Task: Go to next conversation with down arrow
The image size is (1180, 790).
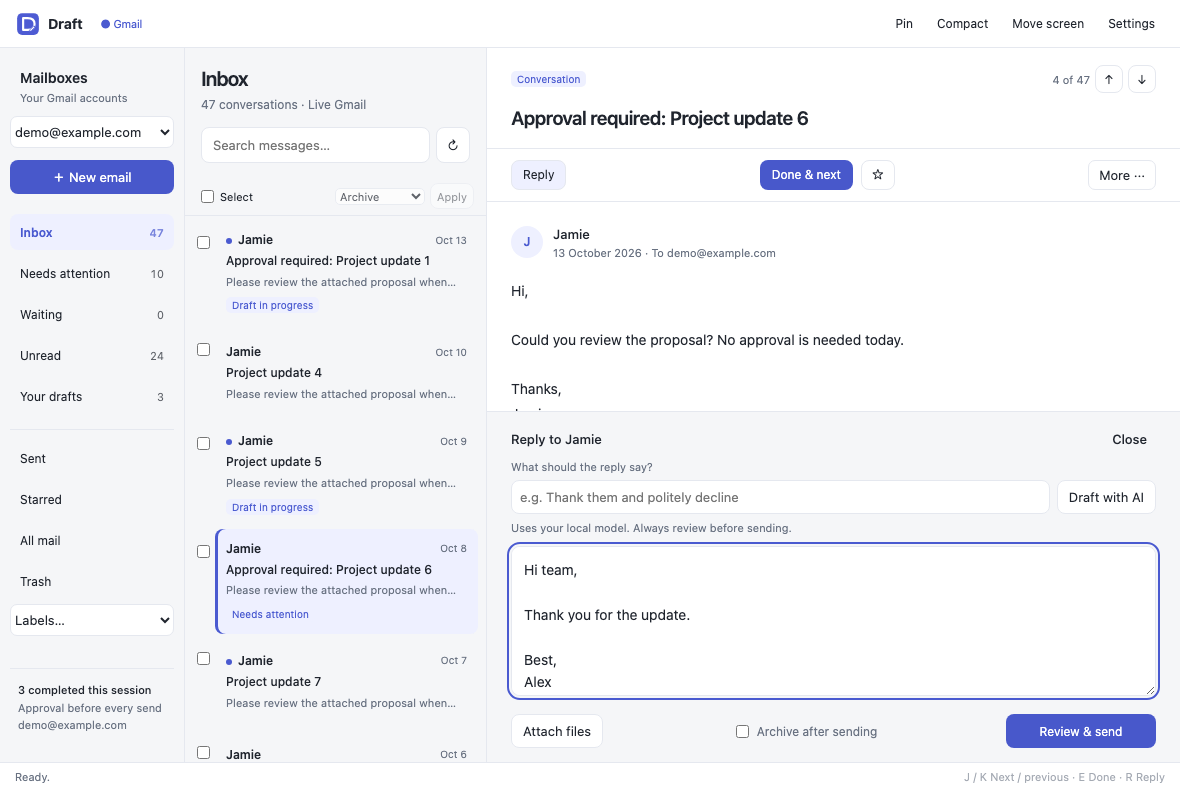Action: click(x=1142, y=79)
